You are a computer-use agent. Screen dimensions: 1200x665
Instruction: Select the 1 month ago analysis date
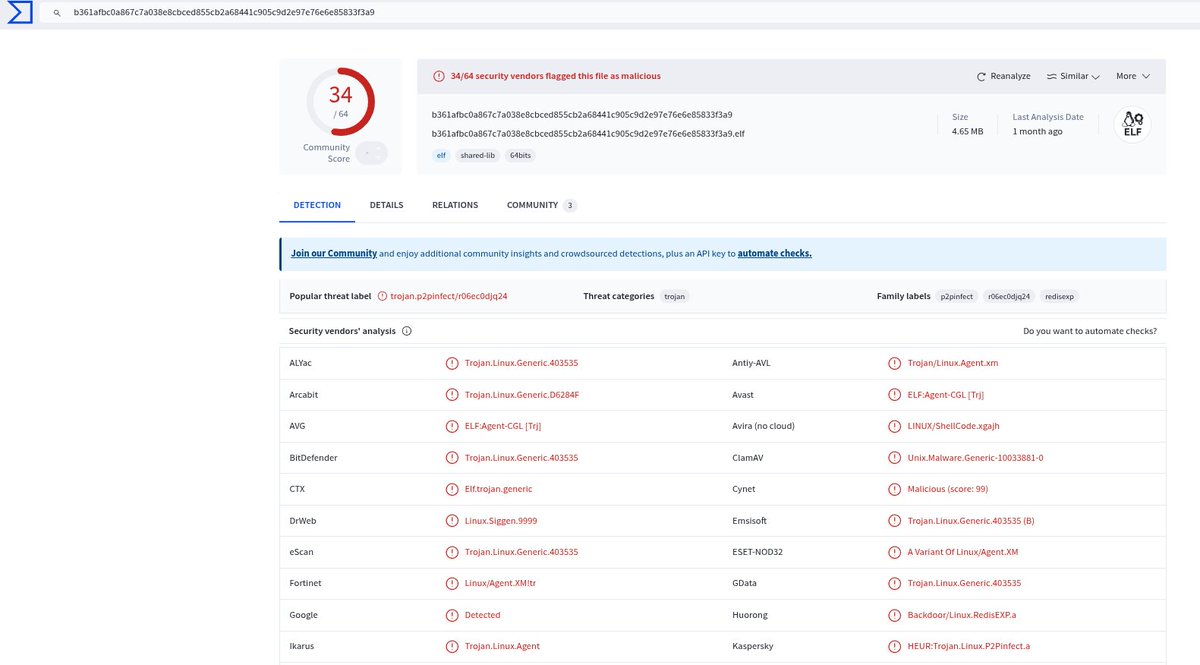click(x=1038, y=132)
